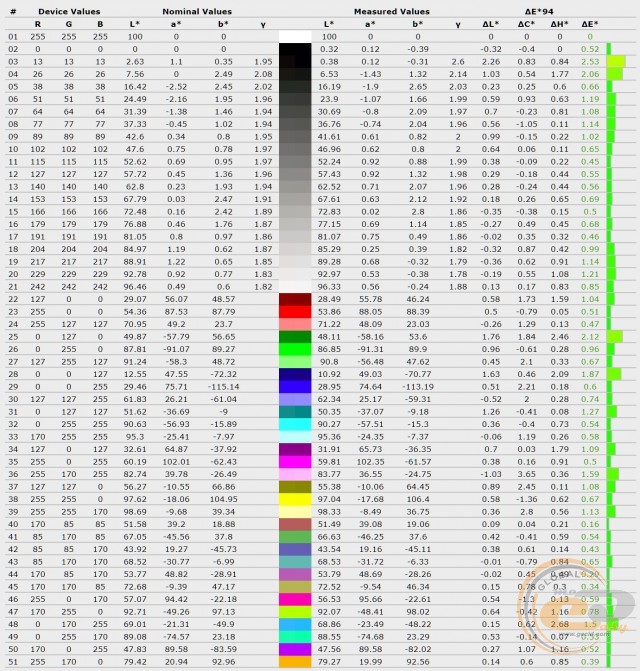Viewport: 640px width, 671px height.
Task: Select the hot pink swatch in row 46
Action: point(295,599)
